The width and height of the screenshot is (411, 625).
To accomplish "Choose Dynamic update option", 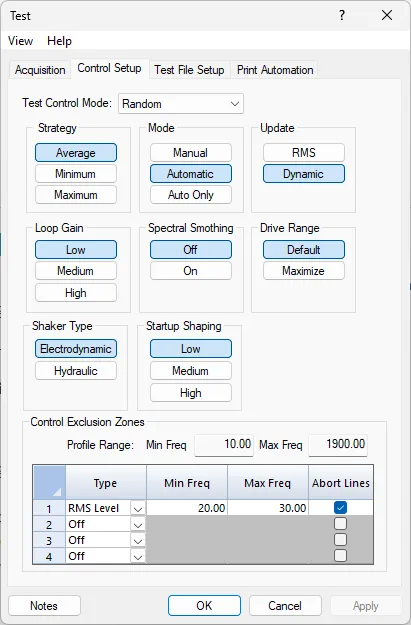I will click(304, 174).
